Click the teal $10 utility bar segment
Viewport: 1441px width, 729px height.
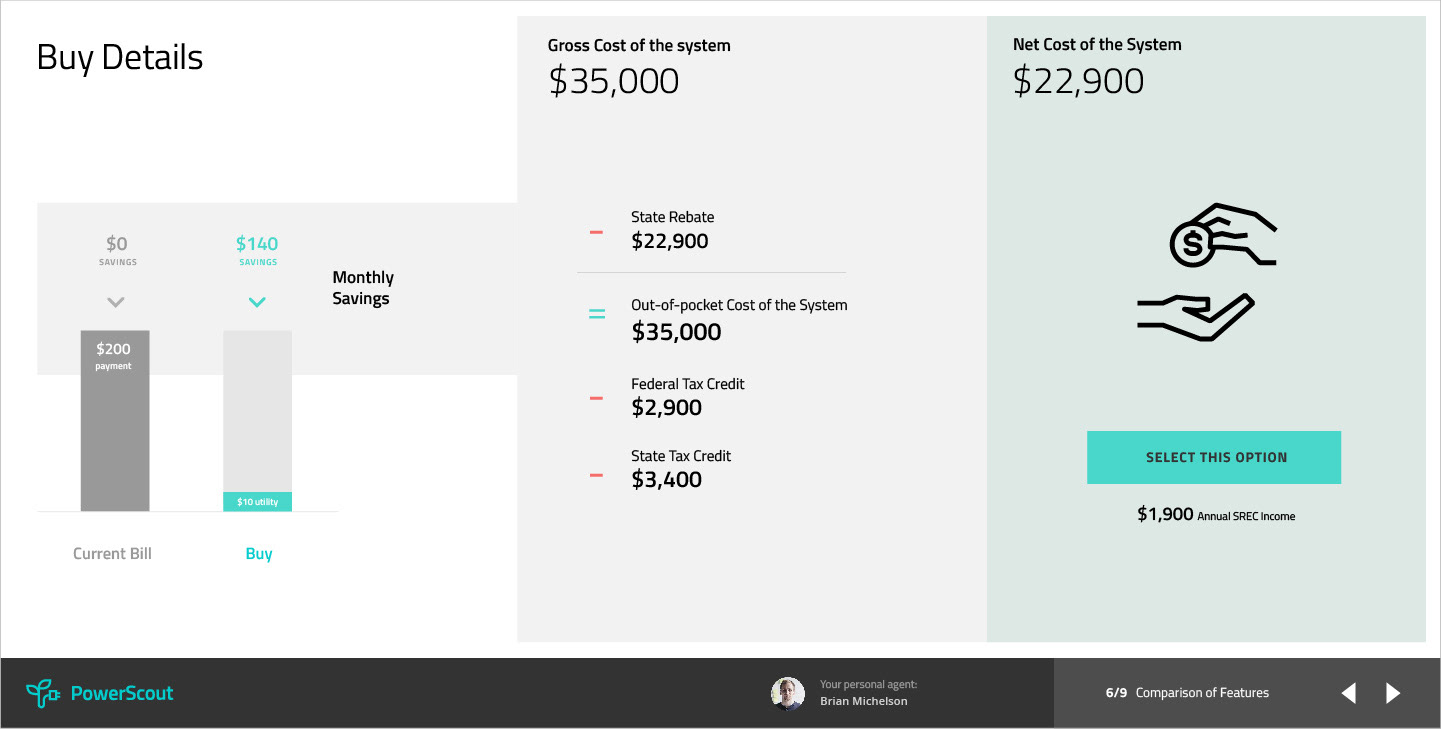(257, 501)
